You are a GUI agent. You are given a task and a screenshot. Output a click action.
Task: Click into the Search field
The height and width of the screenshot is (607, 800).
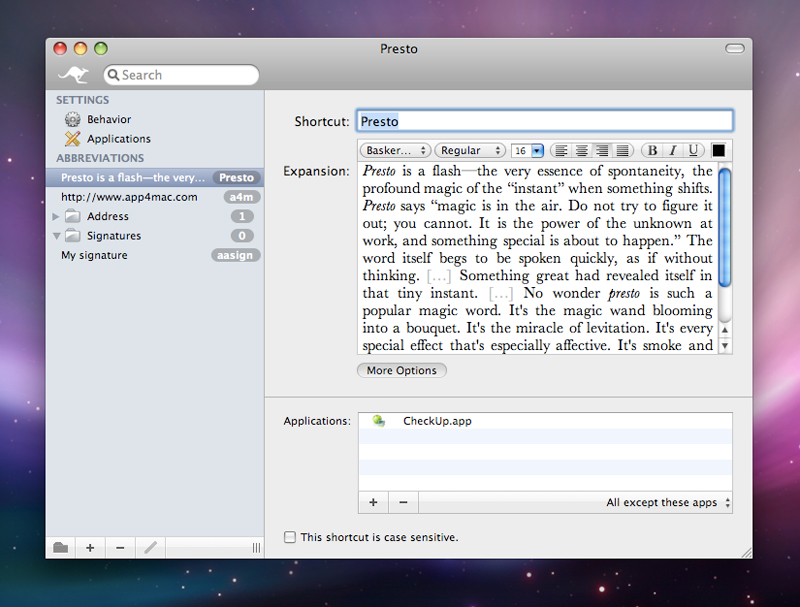click(x=181, y=75)
